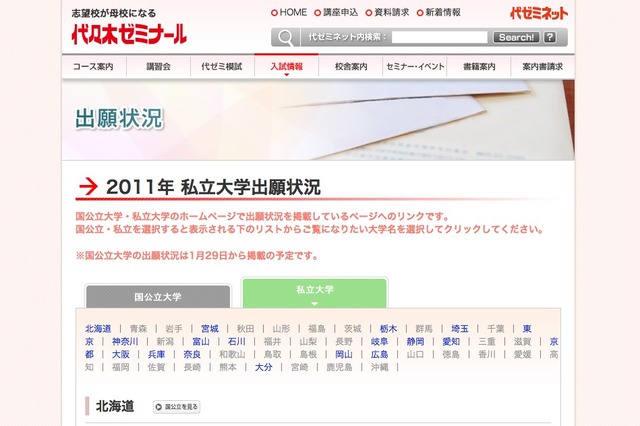Click the 北海道 section heading
640x426 pixels.
coord(115,406)
